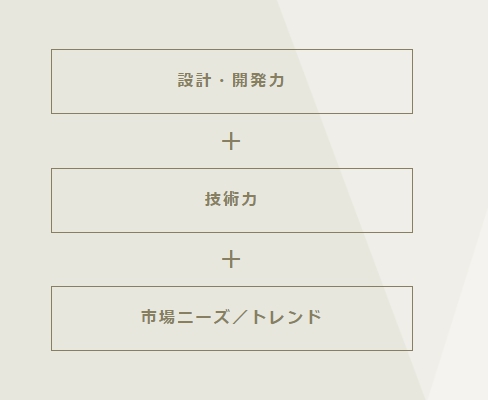The image size is (488, 400).
Task: Click empty right area inside 技術力 box
Action: 335,200
